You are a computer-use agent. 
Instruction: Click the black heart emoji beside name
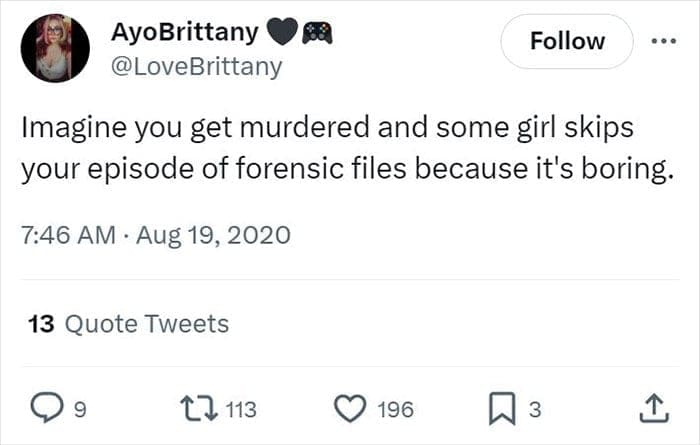point(283,34)
